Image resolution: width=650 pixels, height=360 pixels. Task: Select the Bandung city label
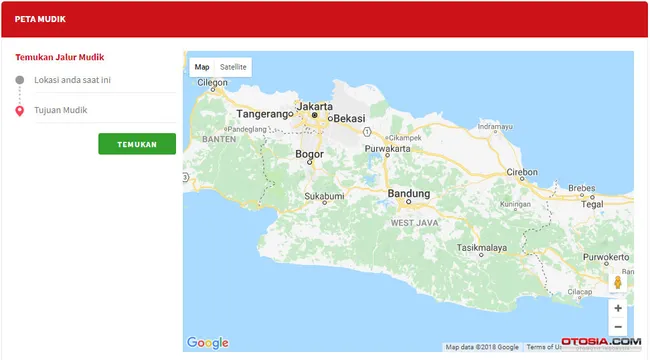409,194
